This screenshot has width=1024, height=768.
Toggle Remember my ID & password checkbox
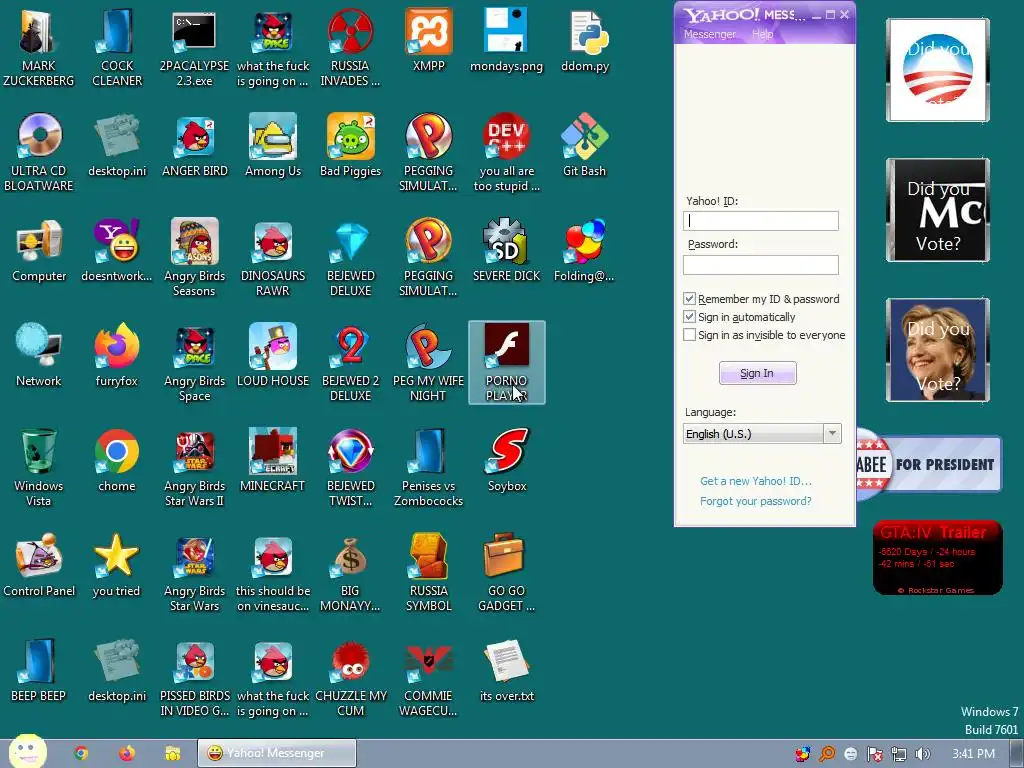[x=689, y=298]
